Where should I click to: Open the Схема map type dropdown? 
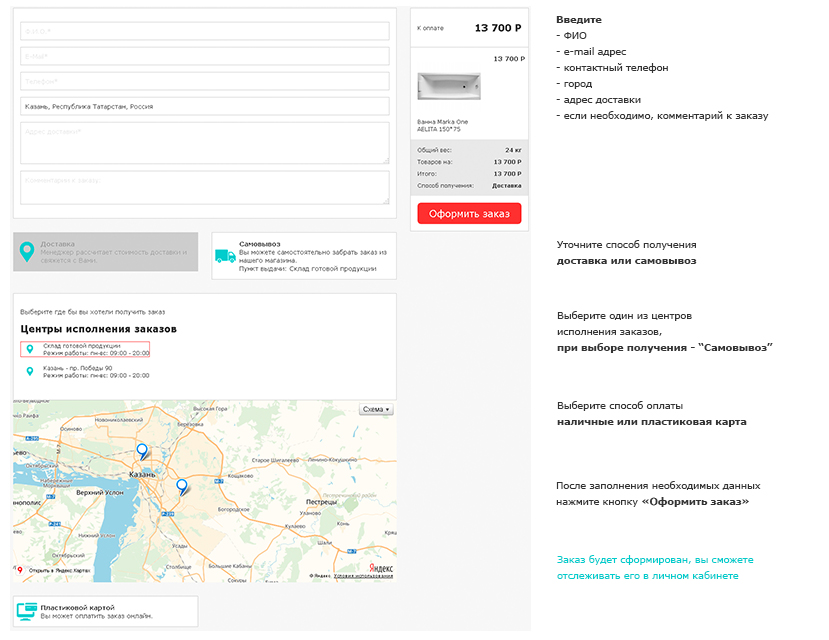click(x=376, y=409)
